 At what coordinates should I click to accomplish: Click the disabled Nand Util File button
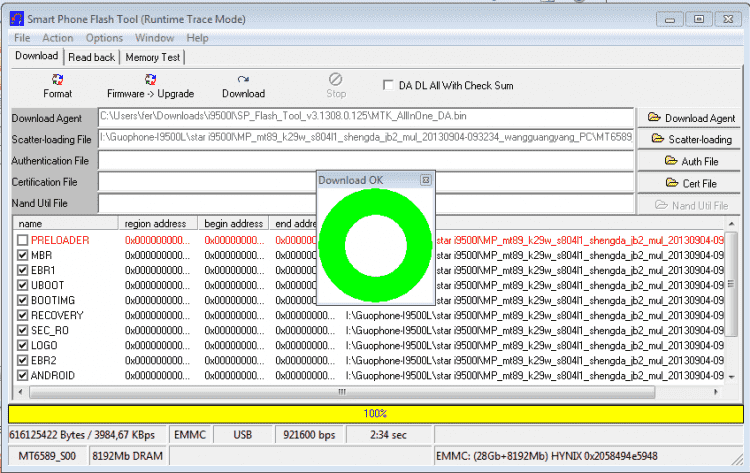coord(688,205)
